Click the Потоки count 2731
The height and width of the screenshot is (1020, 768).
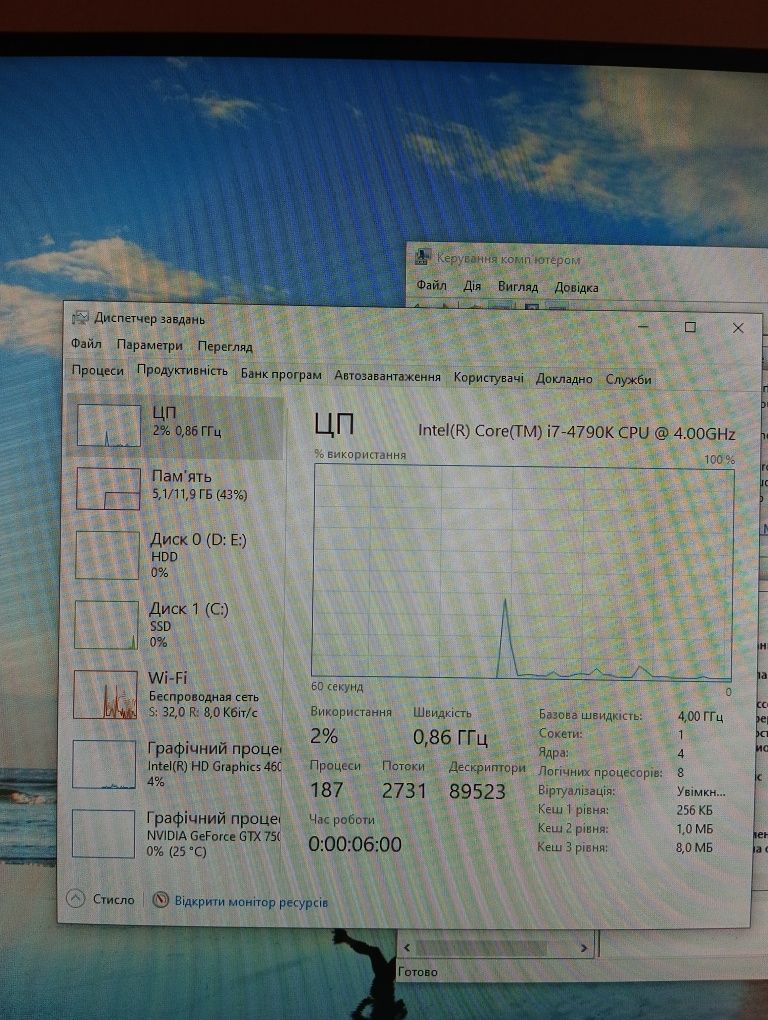pyautogui.click(x=404, y=791)
